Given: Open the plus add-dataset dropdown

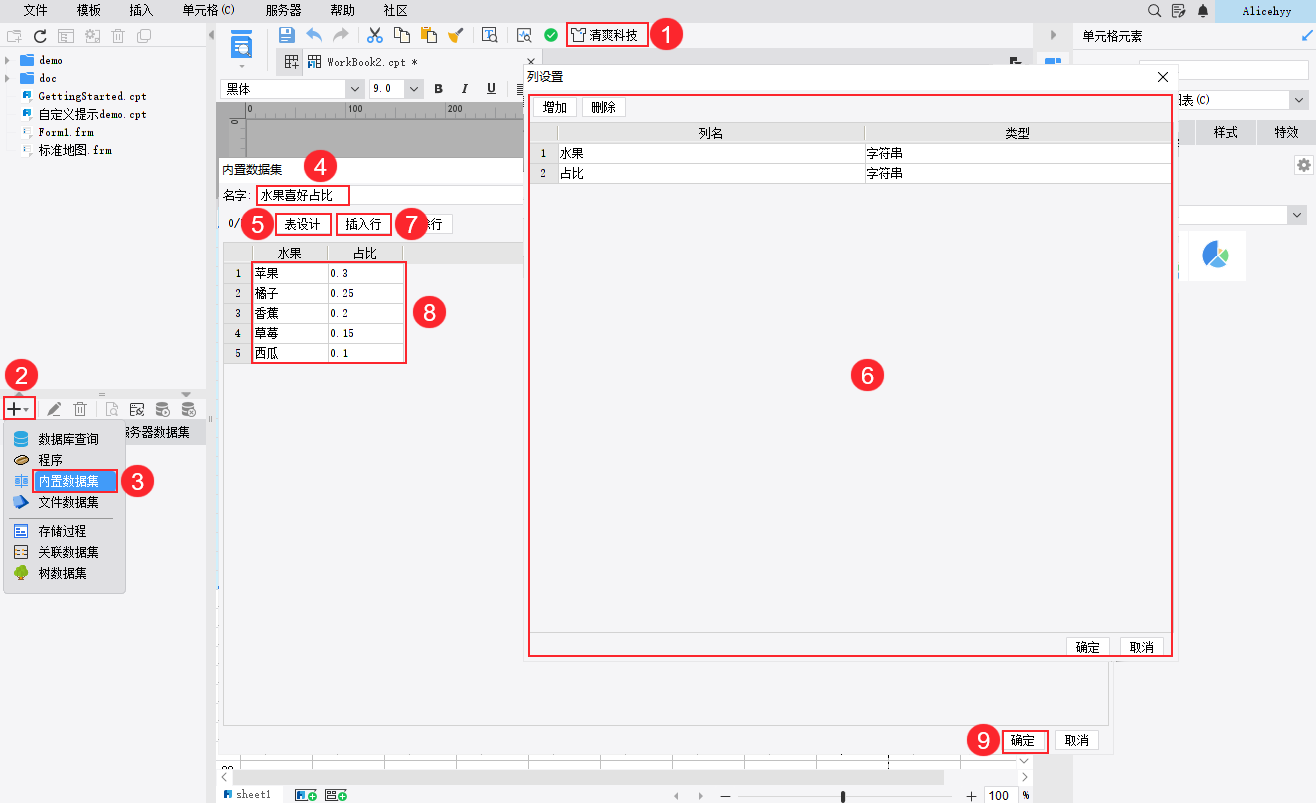Looking at the screenshot, I should coord(19,409).
